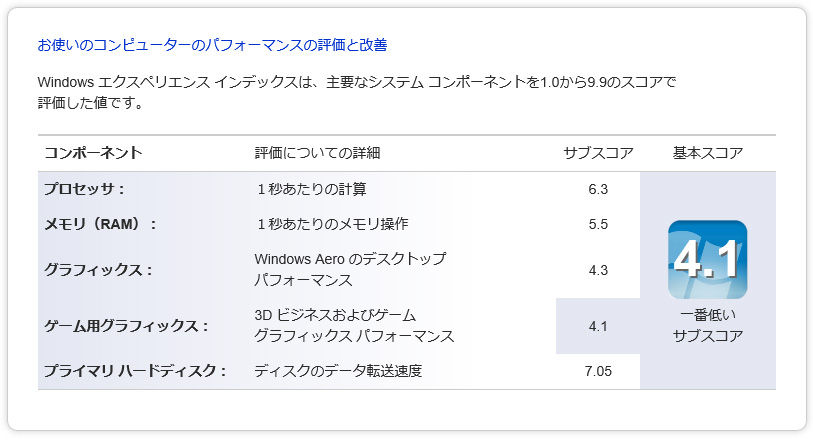Select the プロセッサ component row label

(x=84, y=188)
